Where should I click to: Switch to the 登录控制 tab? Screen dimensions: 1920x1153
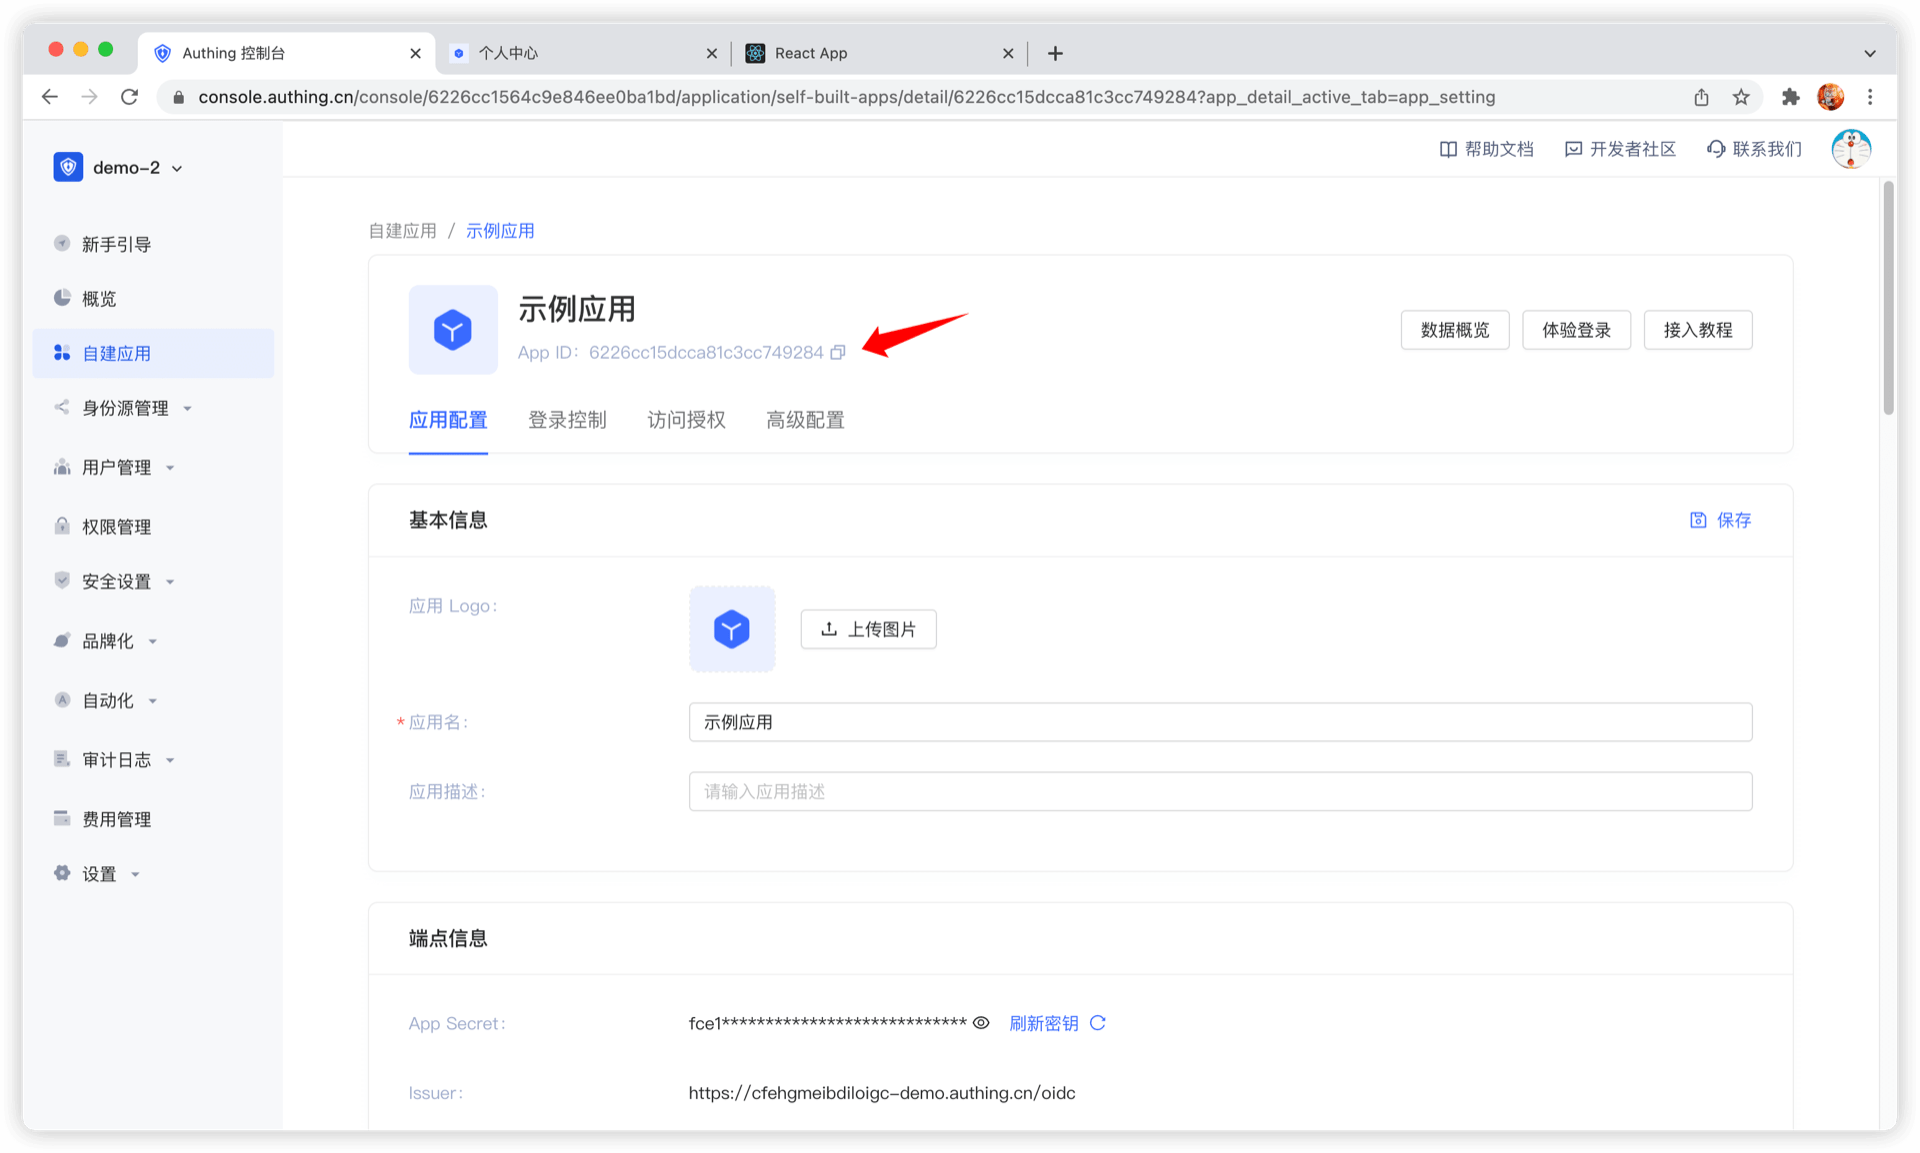pyautogui.click(x=567, y=420)
